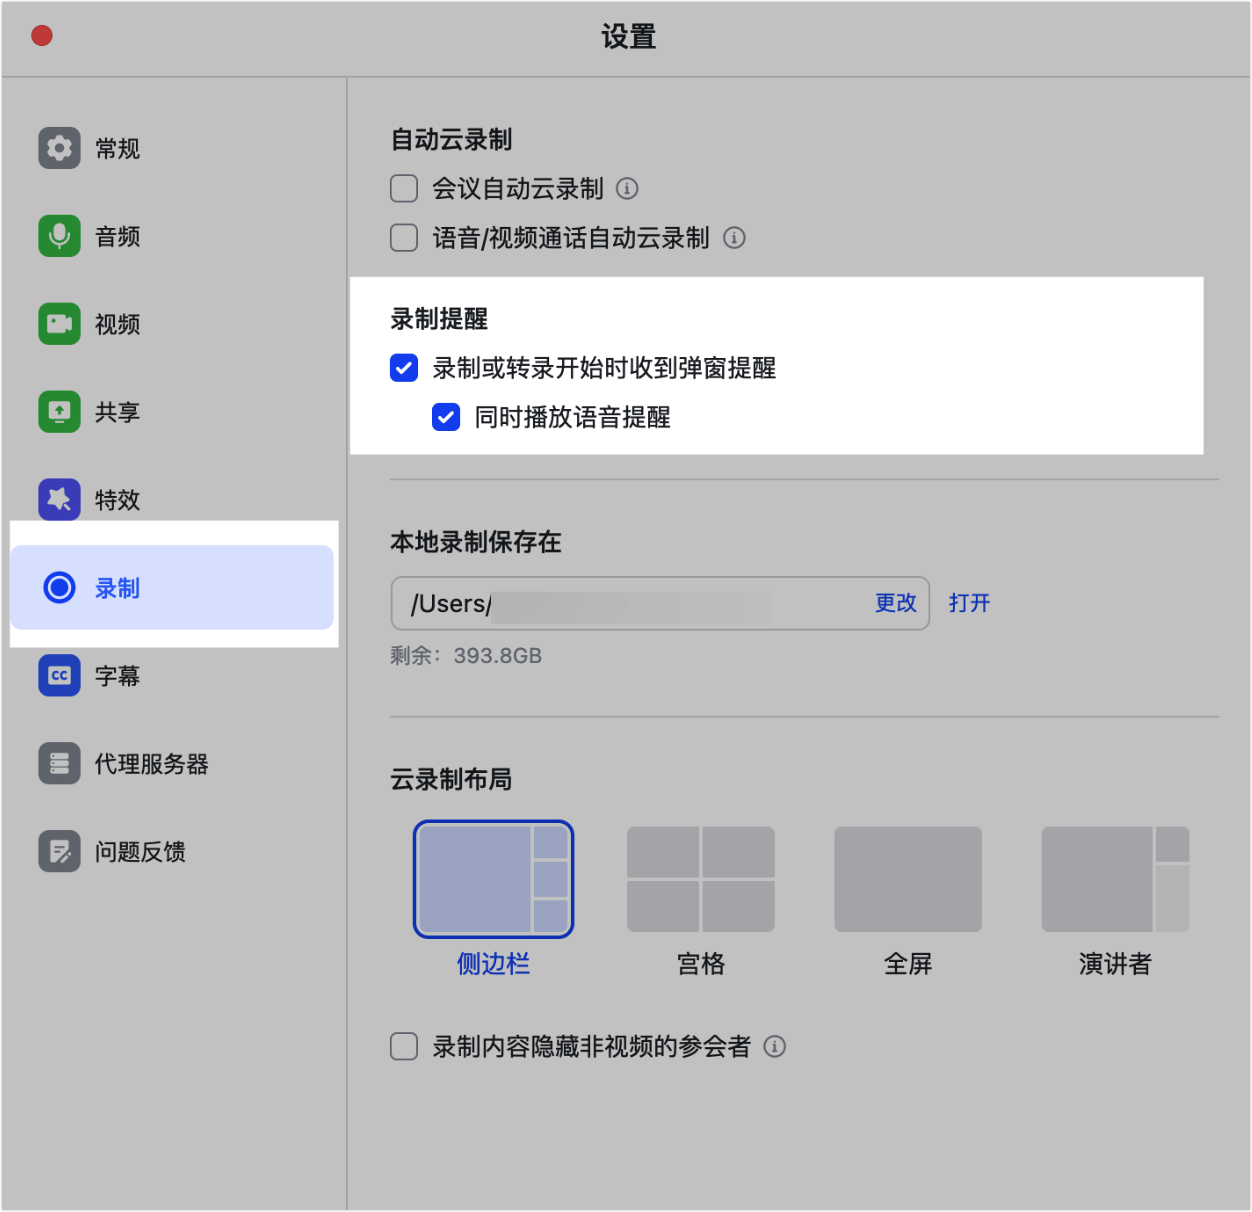The width and height of the screenshot is (1252, 1212).
Task: Select the 音频 microphone icon
Action: 59,236
